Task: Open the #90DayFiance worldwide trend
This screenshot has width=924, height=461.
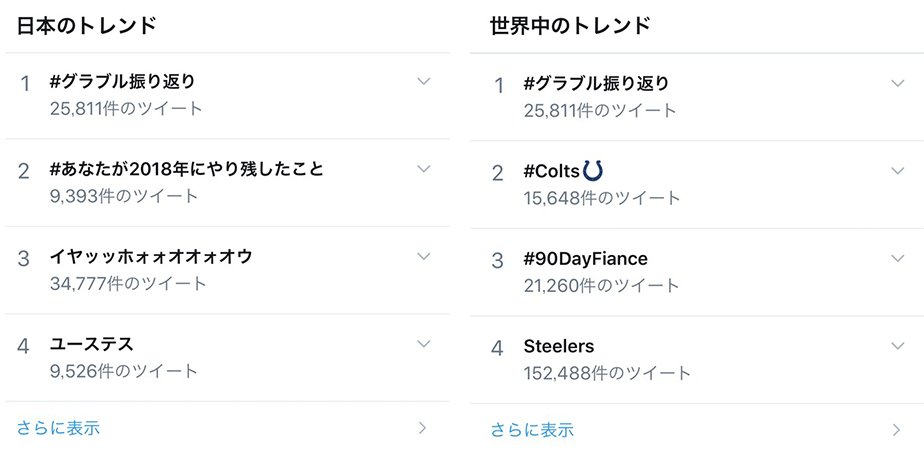Action: click(585, 259)
